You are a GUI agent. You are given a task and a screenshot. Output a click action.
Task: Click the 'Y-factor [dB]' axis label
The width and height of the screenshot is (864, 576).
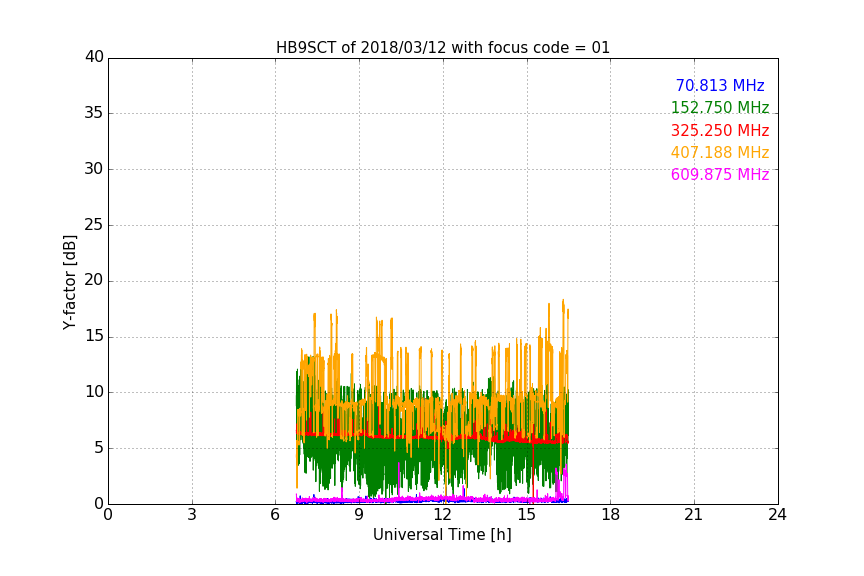[69, 282]
